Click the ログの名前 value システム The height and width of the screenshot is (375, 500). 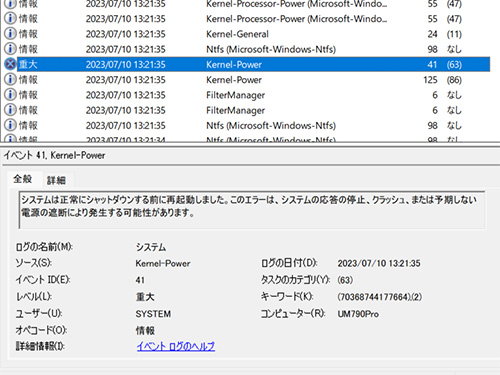click(x=151, y=247)
